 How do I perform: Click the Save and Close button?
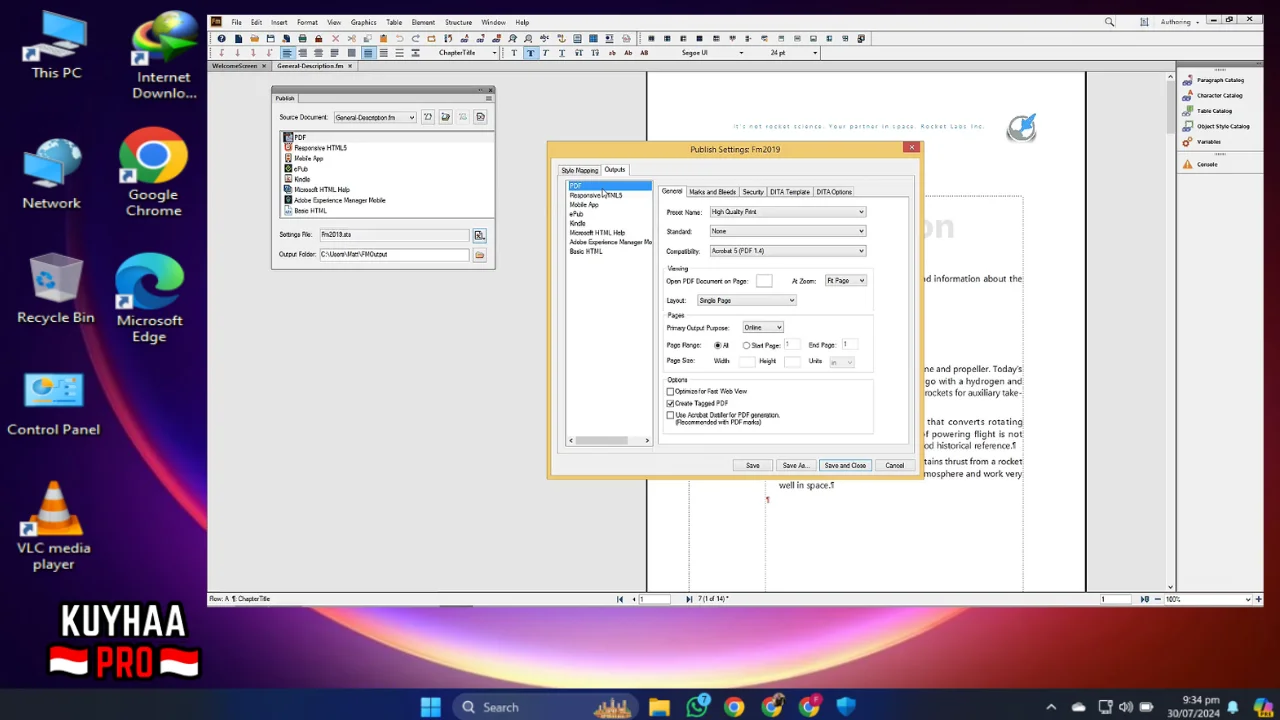coord(845,465)
